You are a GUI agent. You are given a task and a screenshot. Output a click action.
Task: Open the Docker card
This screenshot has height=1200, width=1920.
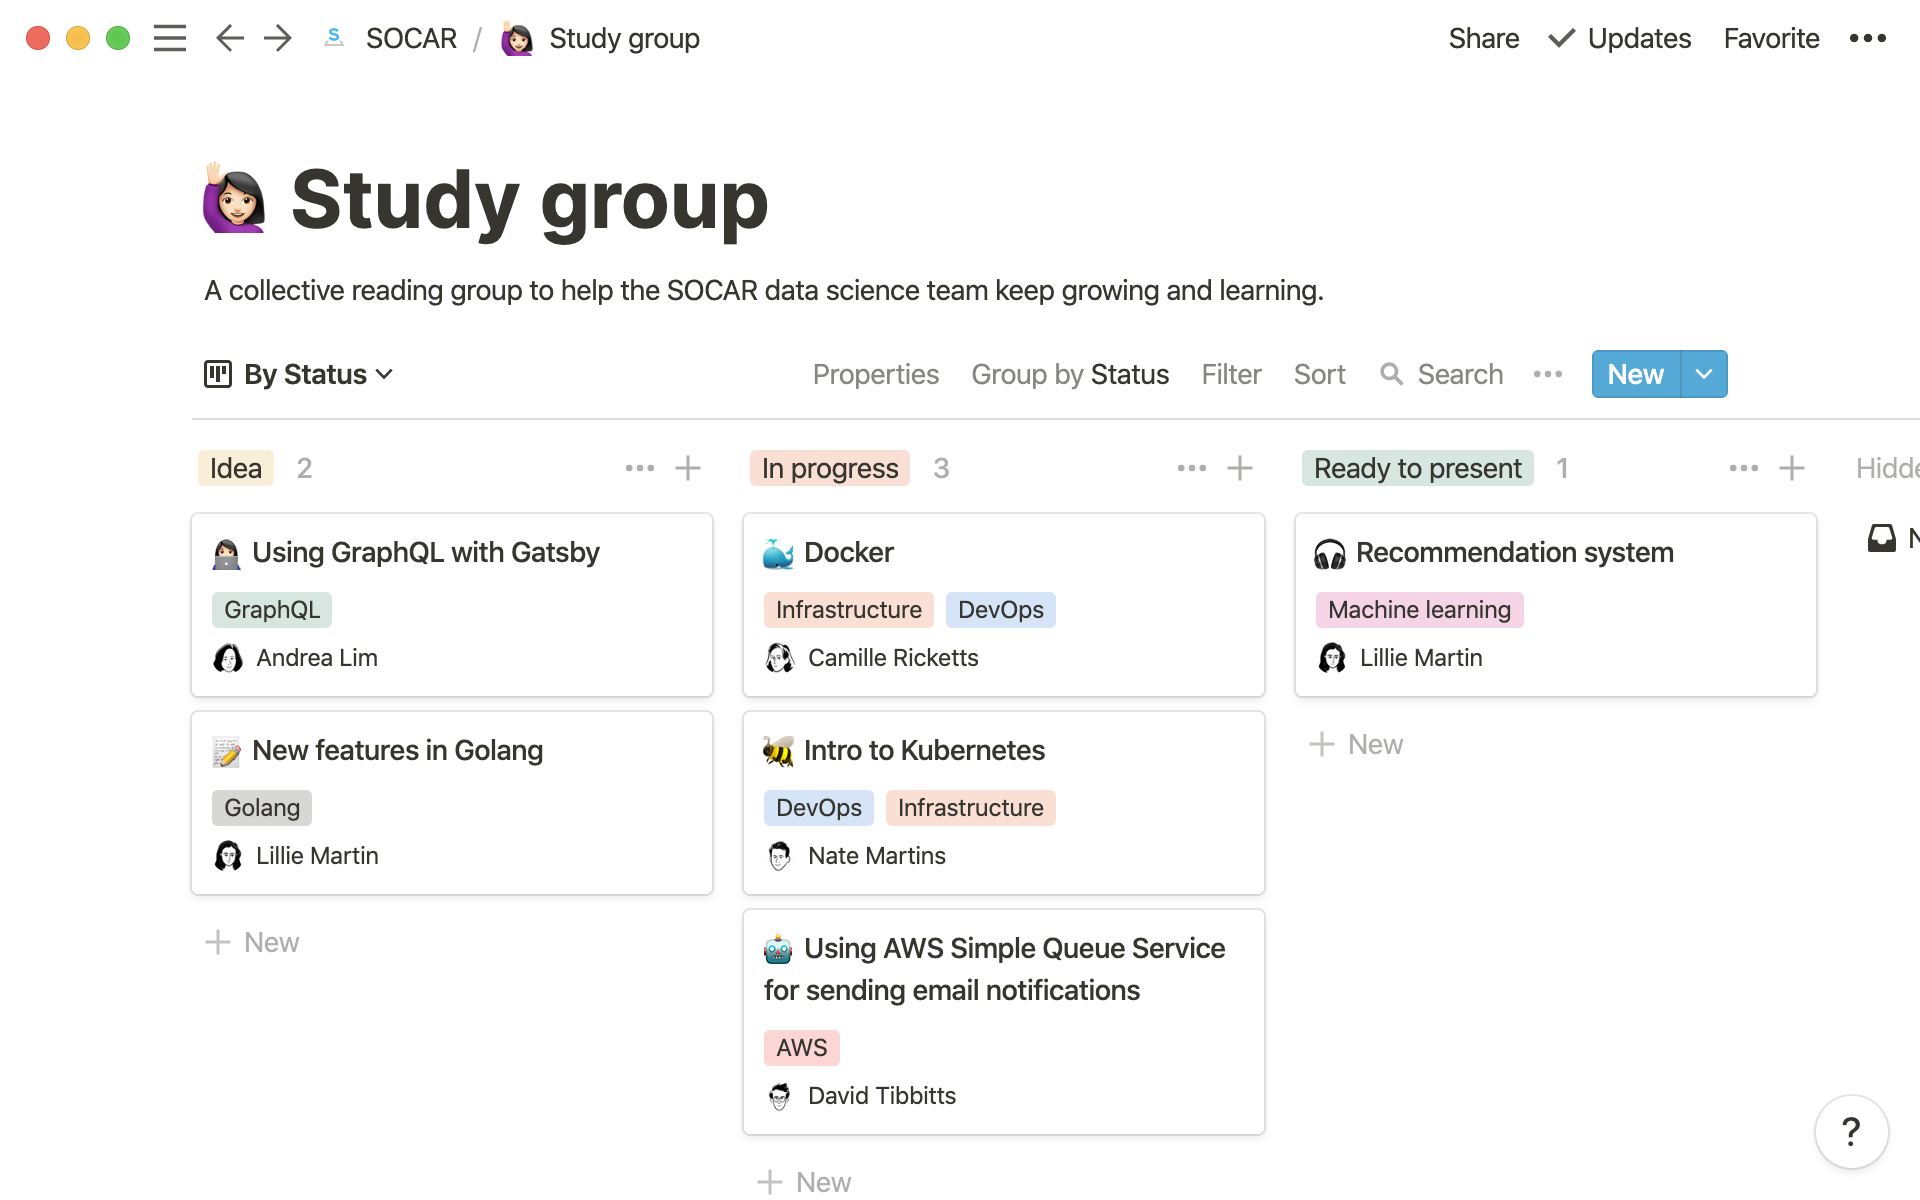pos(1004,605)
